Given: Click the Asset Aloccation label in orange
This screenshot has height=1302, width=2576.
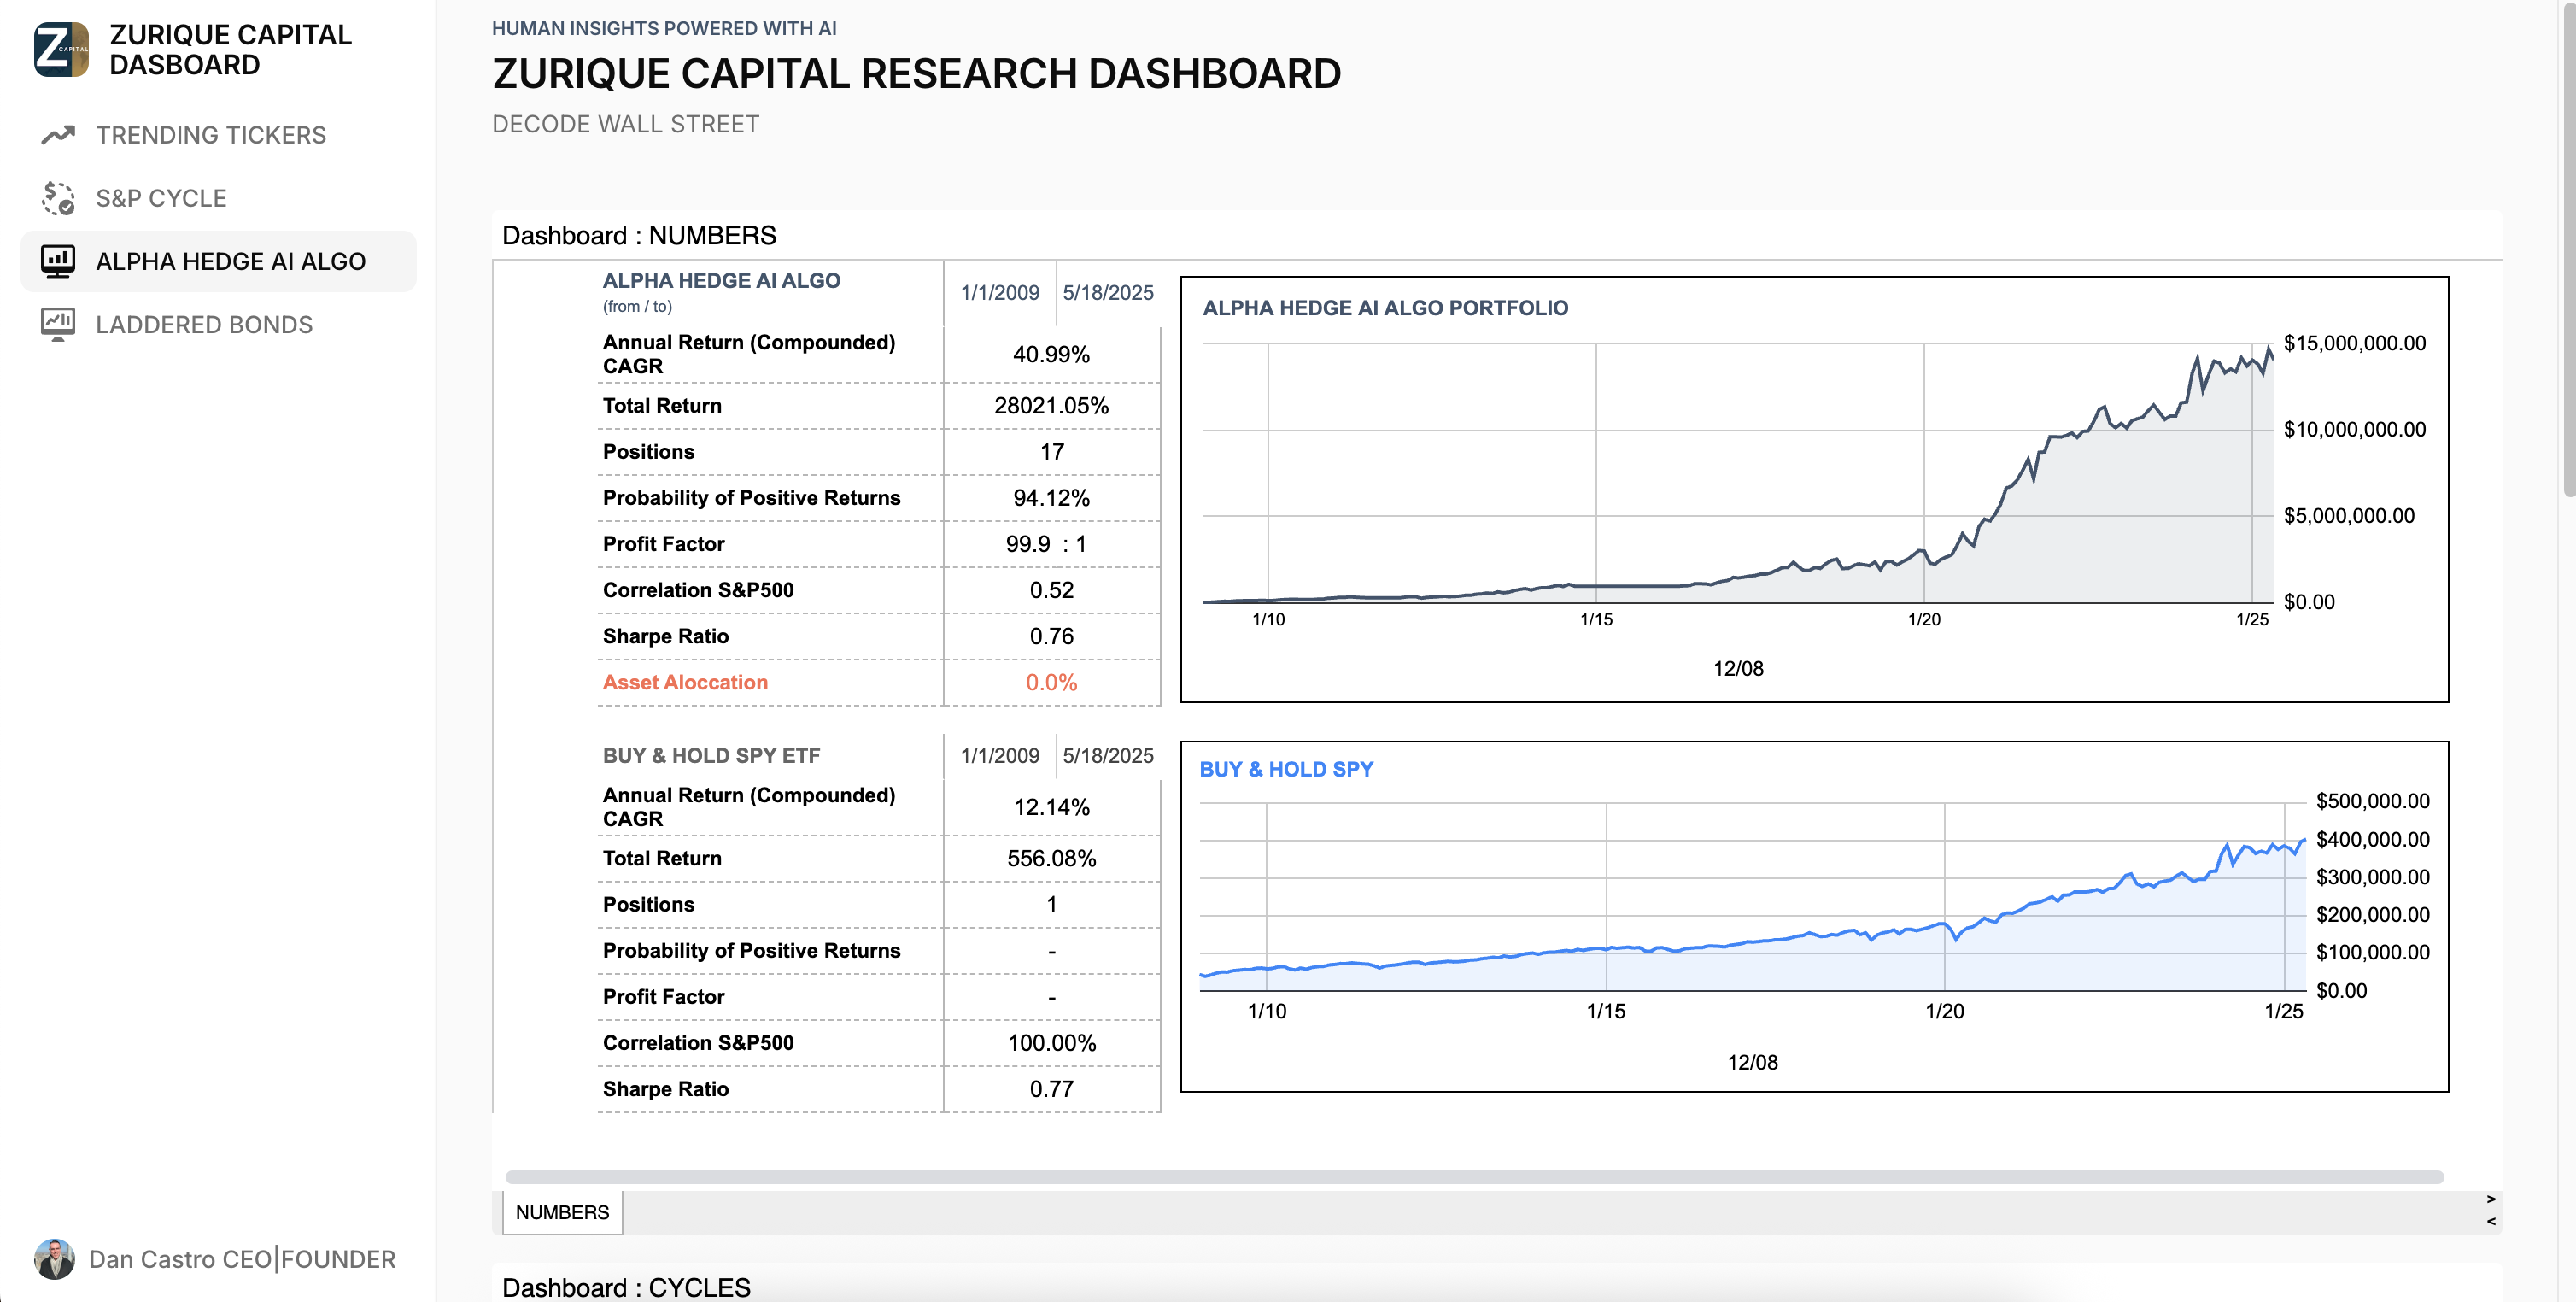Looking at the screenshot, I should pyautogui.click(x=685, y=682).
